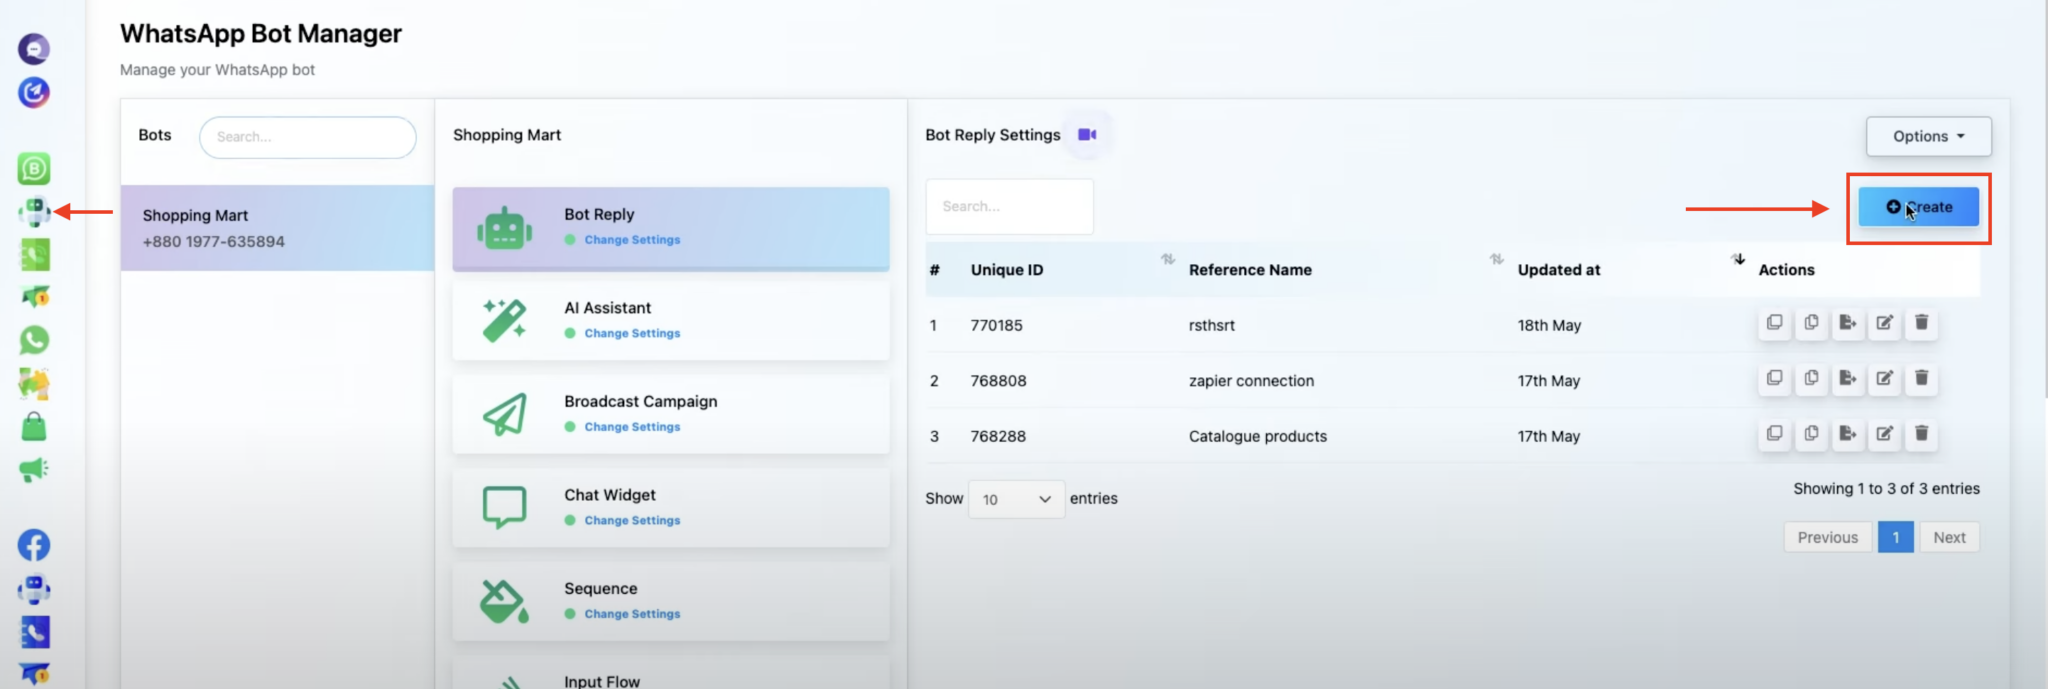The width and height of the screenshot is (2048, 689).
Task: Click Change Settings under Sequence
Action: (632, 614)
